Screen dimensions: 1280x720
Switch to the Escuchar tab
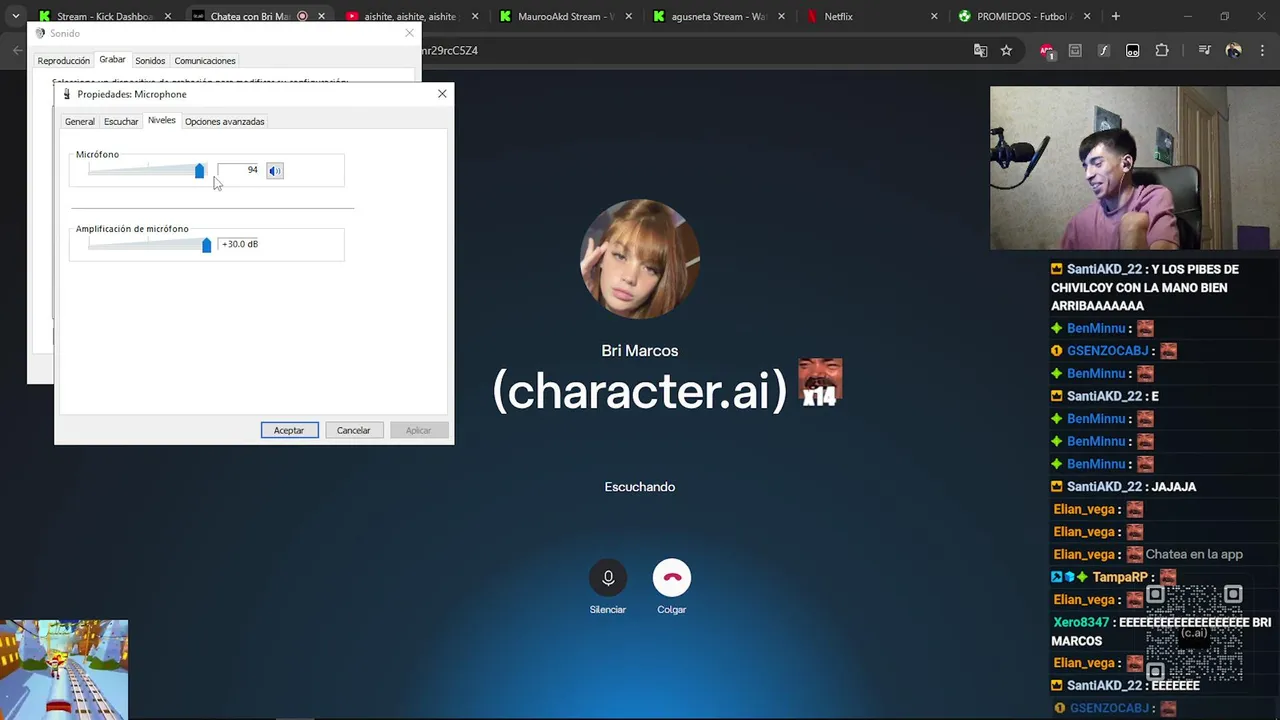[x=121, y=122]
